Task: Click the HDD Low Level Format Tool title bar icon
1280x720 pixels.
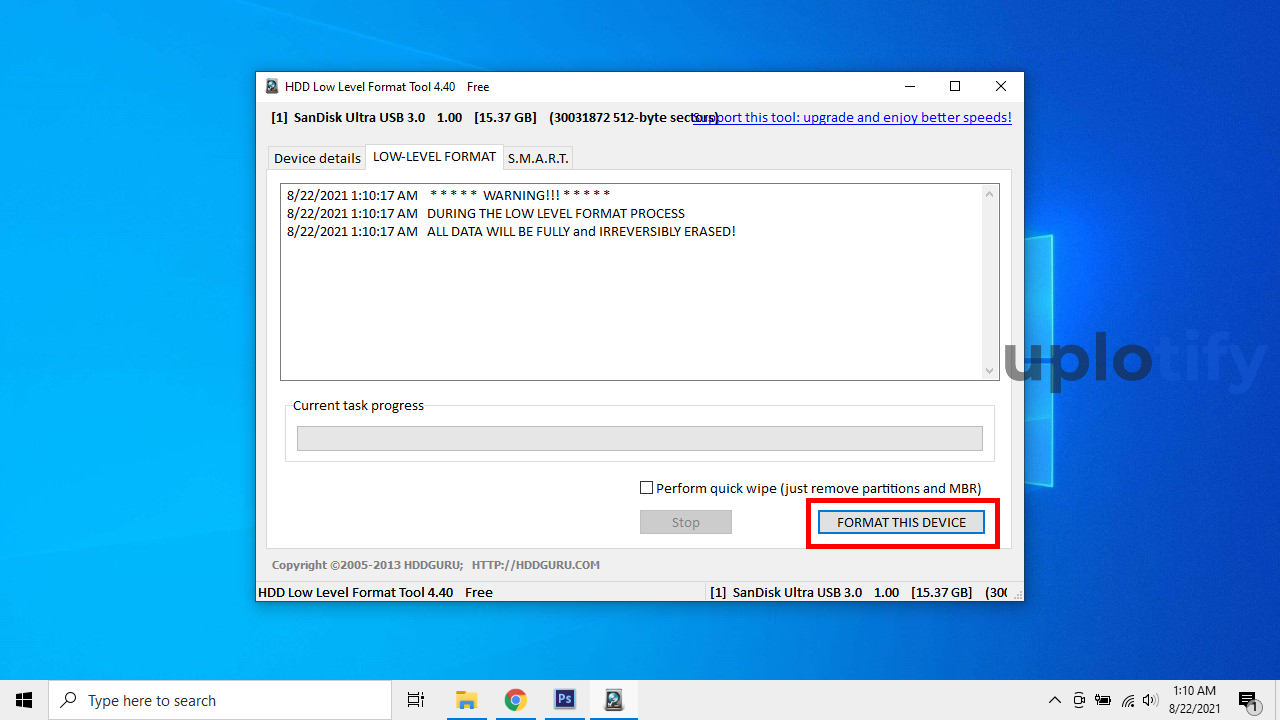Action: click(272, 87)
